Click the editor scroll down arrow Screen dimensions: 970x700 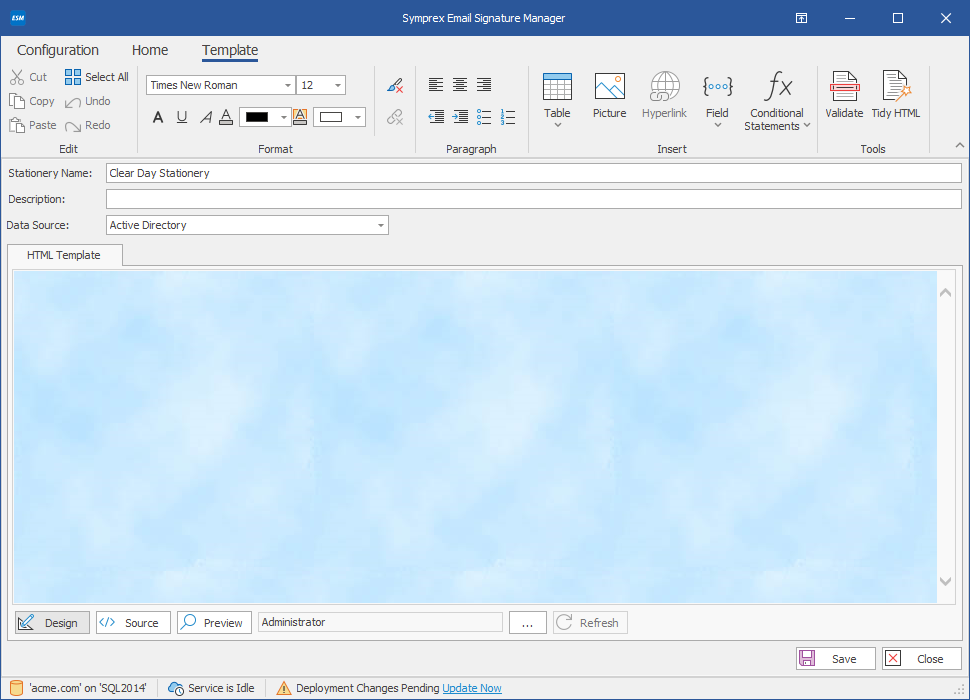click(x=945, y=581)
